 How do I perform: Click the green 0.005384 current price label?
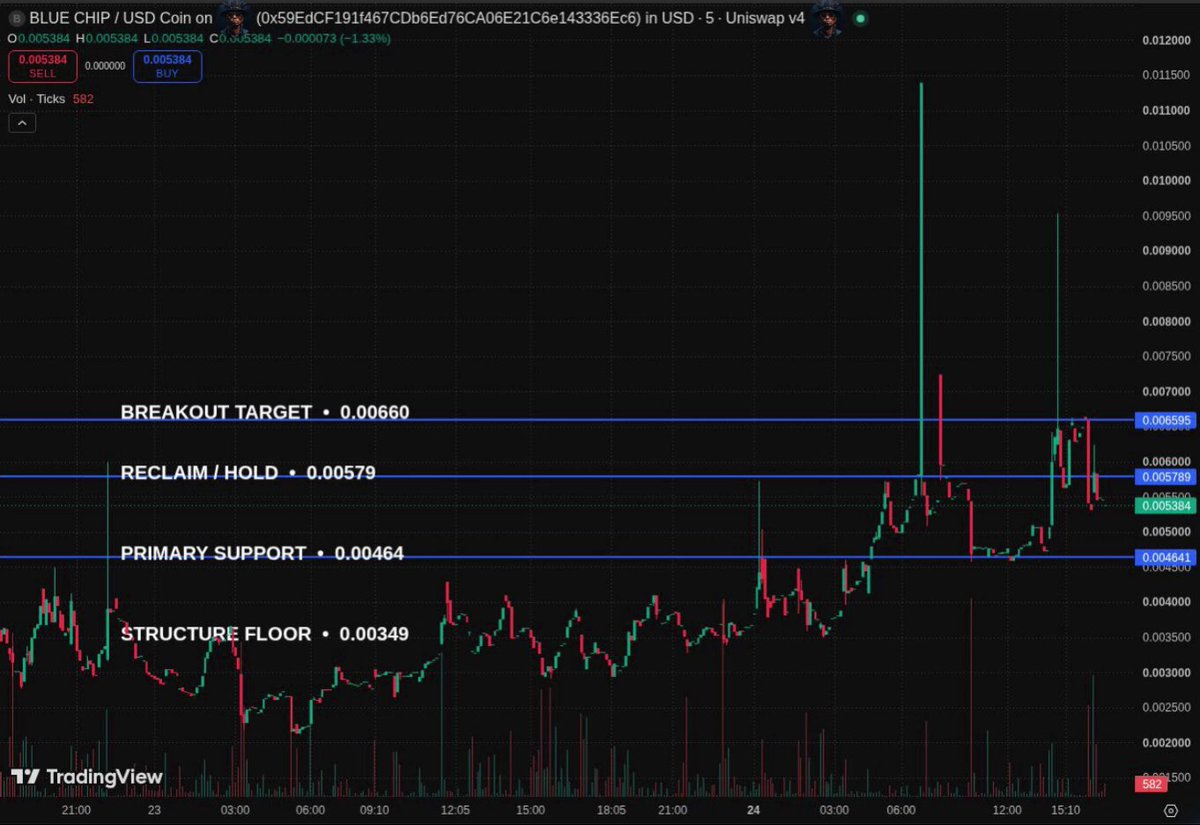point(1166,506)
